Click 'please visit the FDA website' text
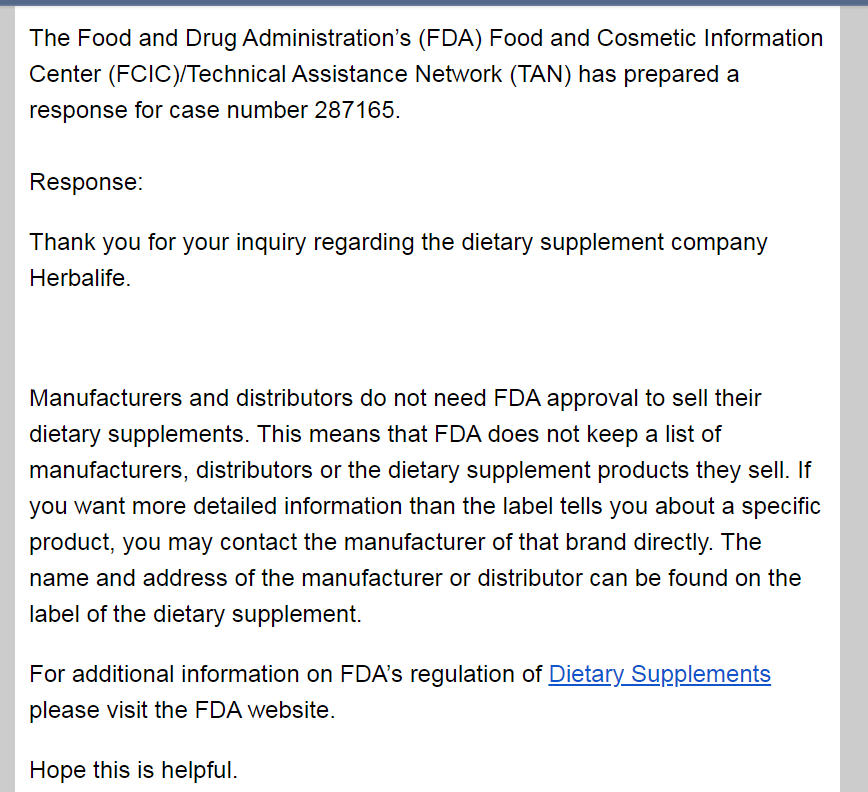Image resolution: width=868 pixels, height=792 pixels. click(x=182, y=710)
